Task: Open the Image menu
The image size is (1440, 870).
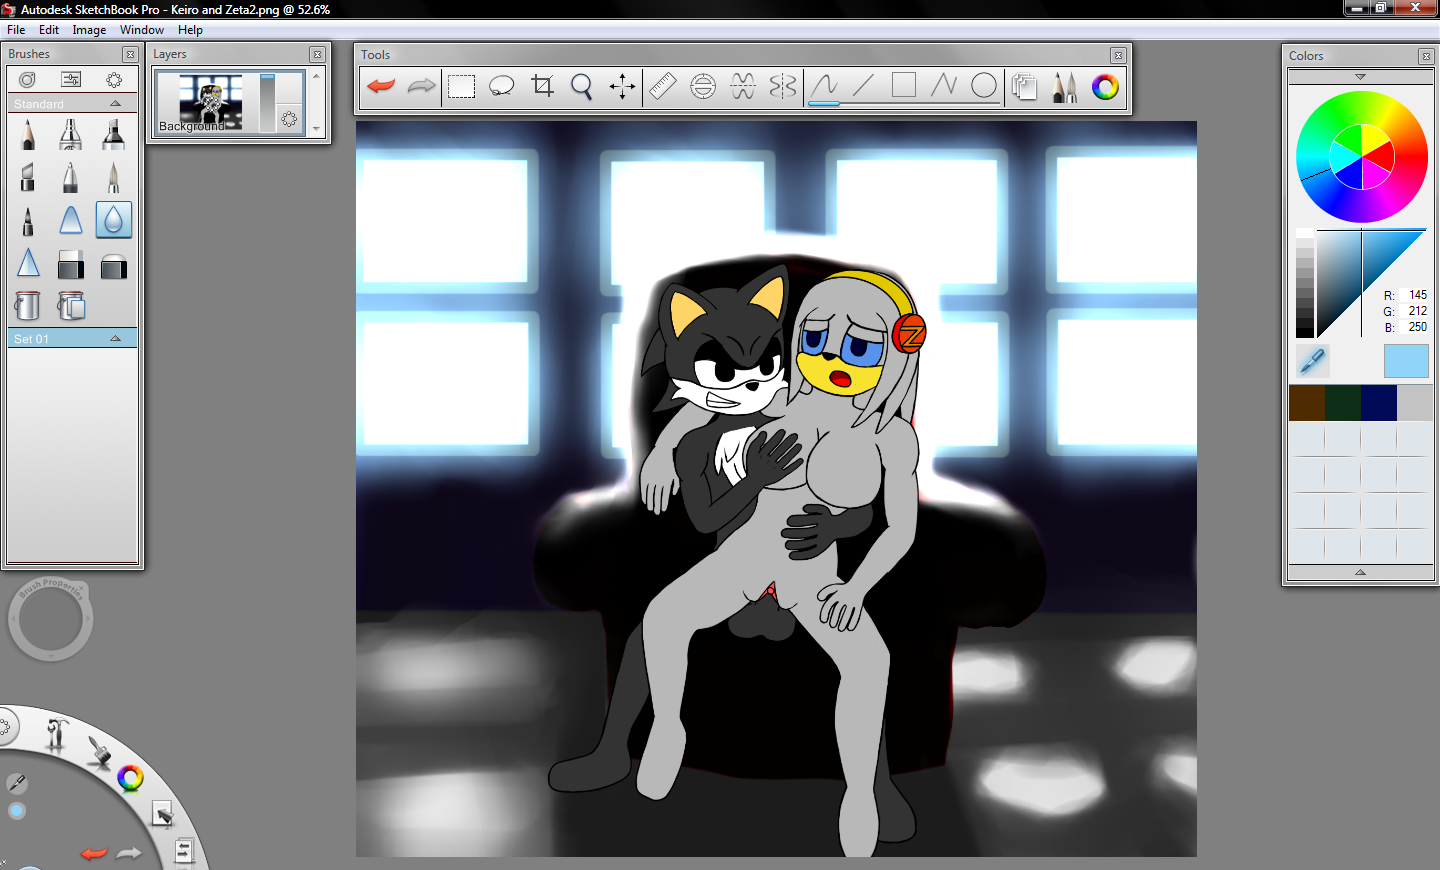Action: point(89,30)
